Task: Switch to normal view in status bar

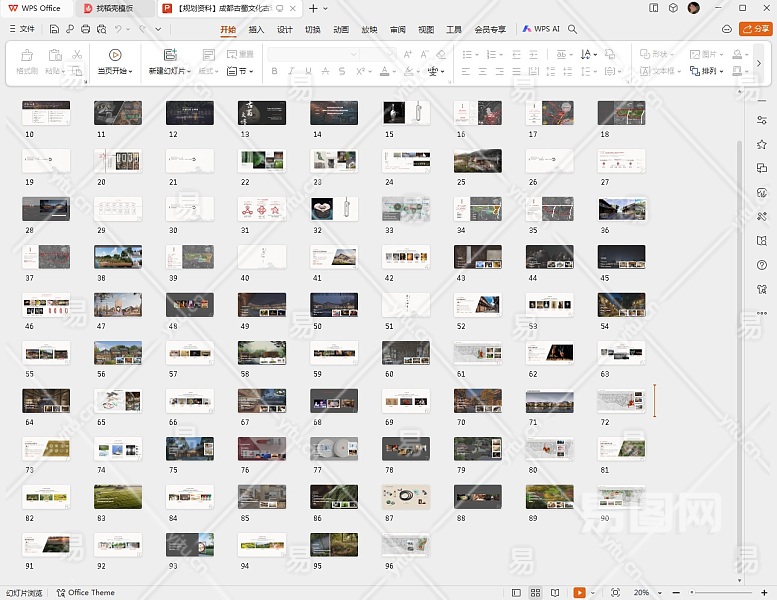Action: (x=516, y=593)
